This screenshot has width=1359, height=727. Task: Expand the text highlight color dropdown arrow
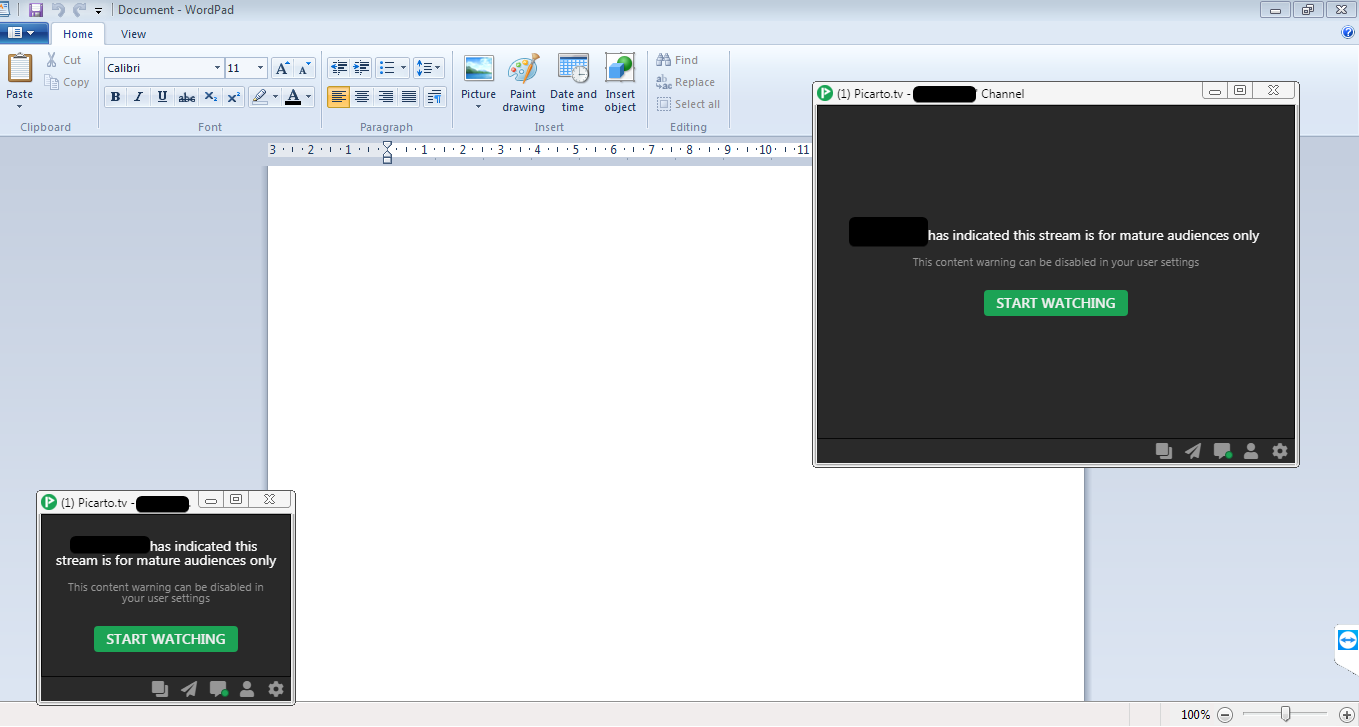(275, 97)
